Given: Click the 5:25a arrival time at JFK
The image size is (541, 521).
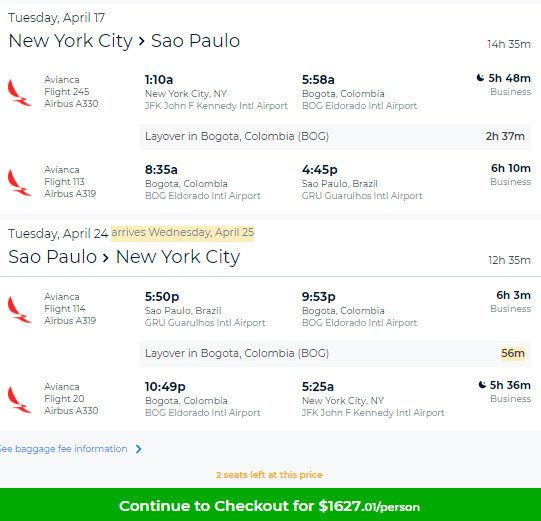Looking at the screenshot, I should pos(318,386).
